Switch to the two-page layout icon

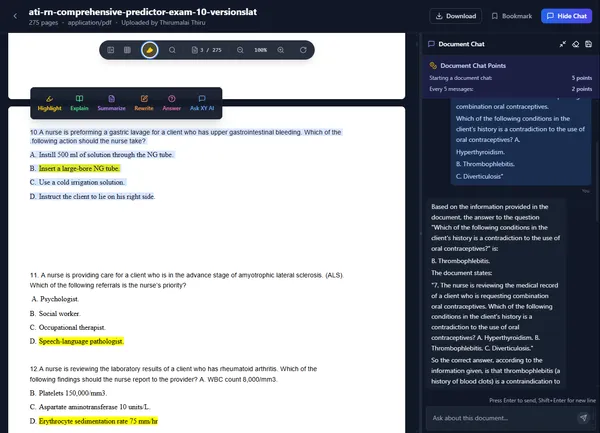[x=128, y=50]
